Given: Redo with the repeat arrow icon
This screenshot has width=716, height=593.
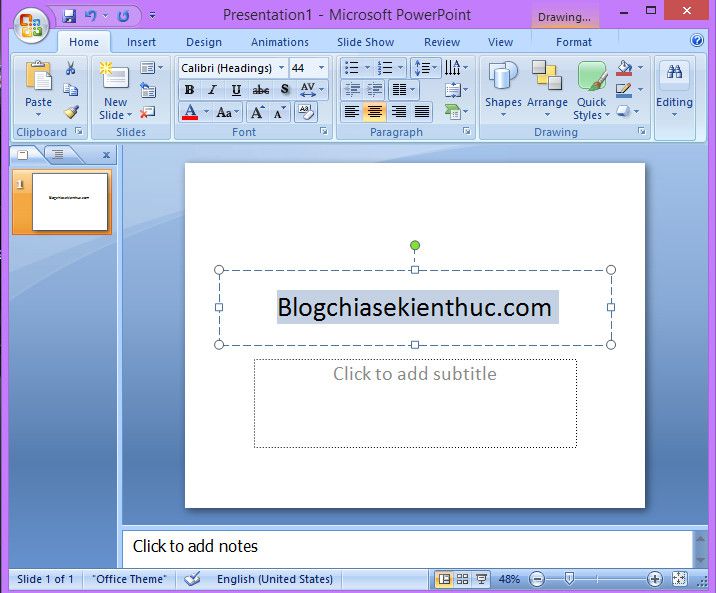Looking at the screenshot, I should tap(123, 16).
